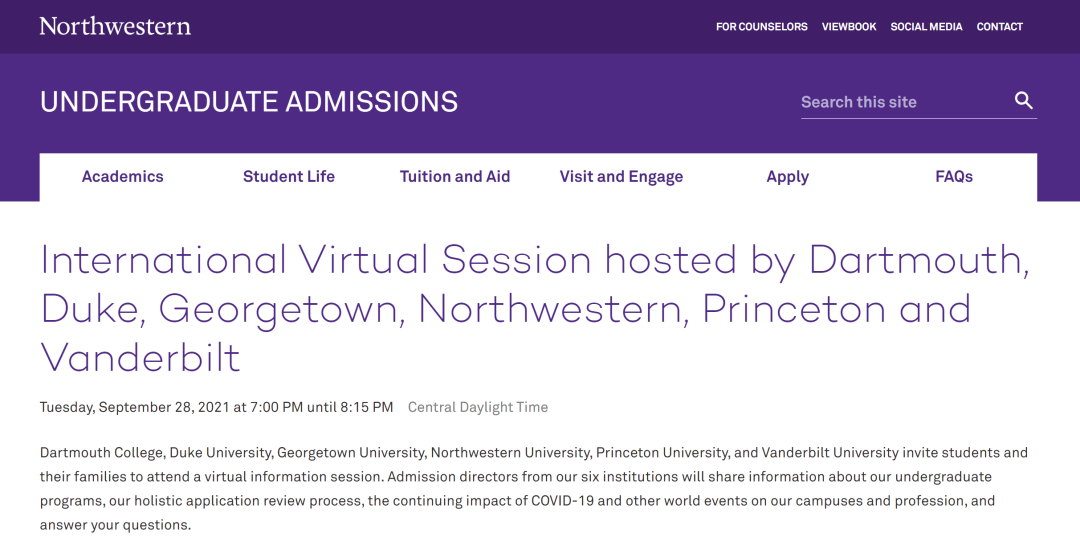Focus the Search this site field
Image resolution: width=1080 pixels, height=542 pixels.
904,102
